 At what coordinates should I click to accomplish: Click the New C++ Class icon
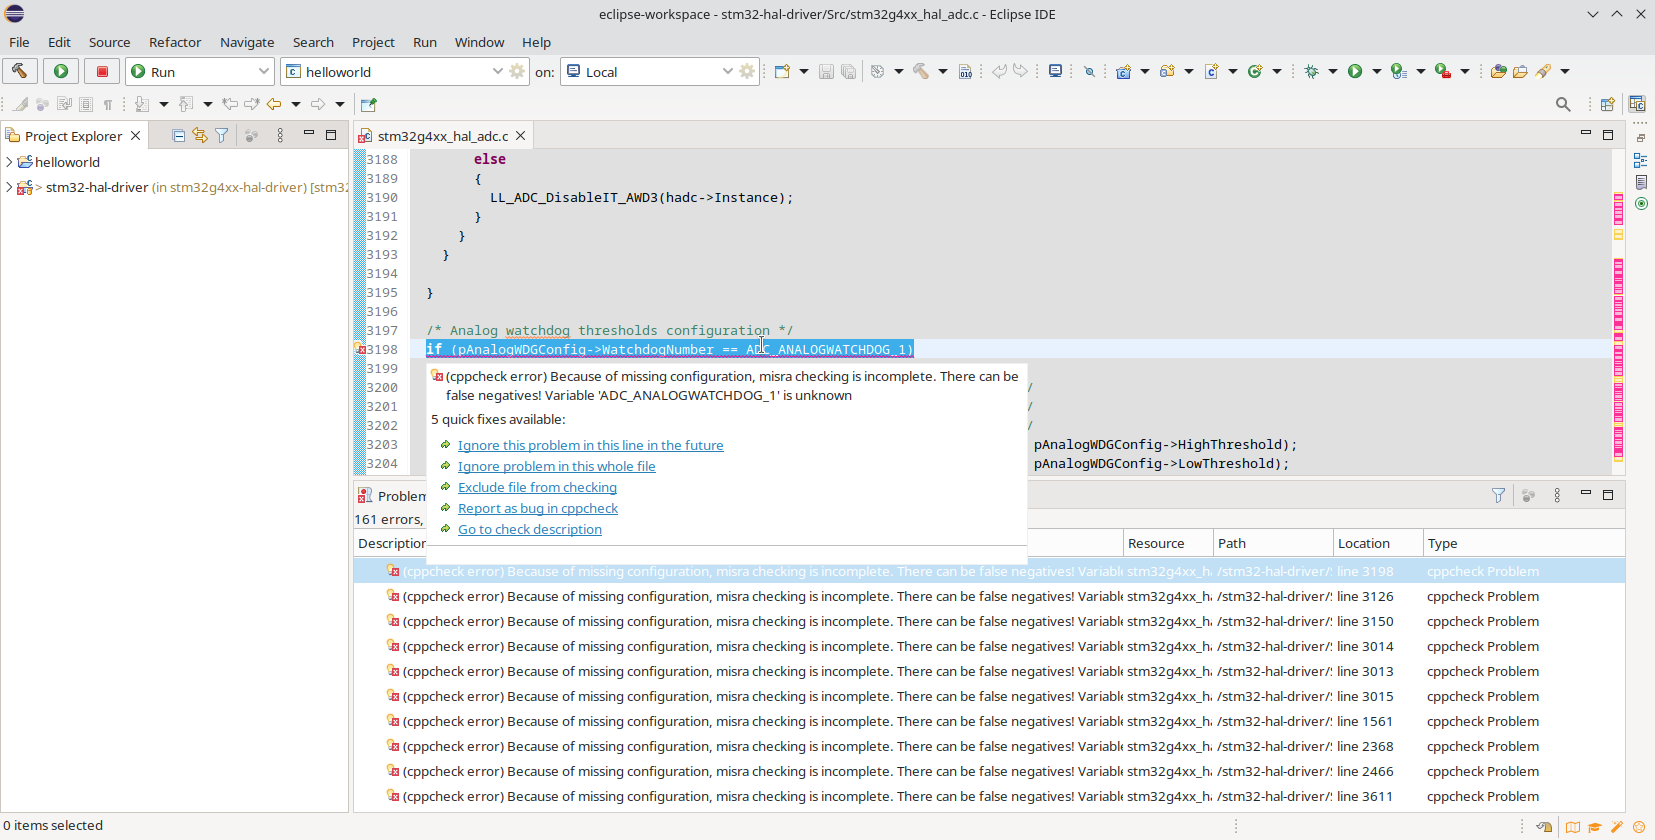1255,71
